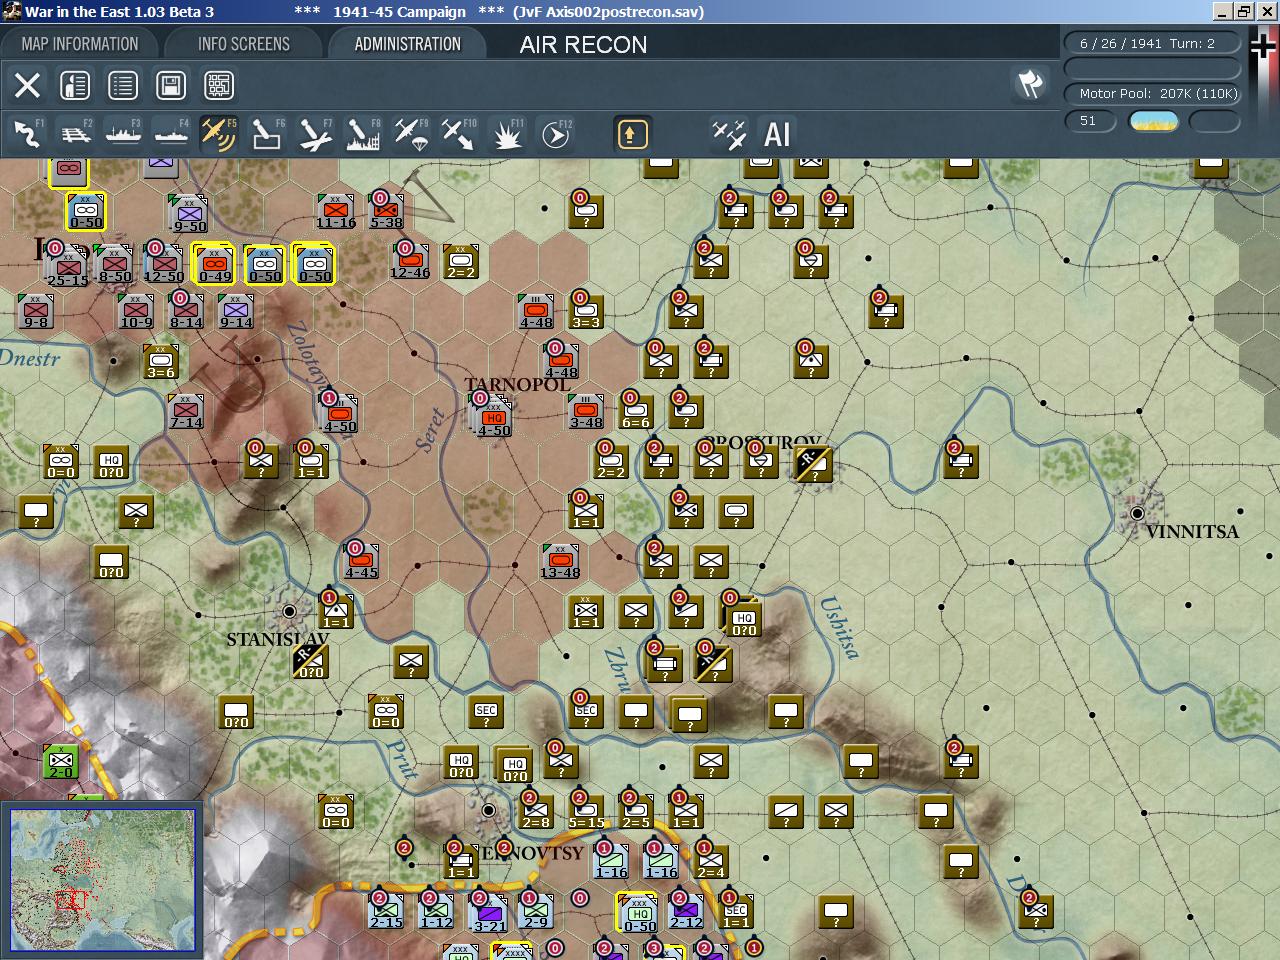Select the F10 Air Transfer mode icon
The image size is (1280, 960).
(x=459, y=133)
